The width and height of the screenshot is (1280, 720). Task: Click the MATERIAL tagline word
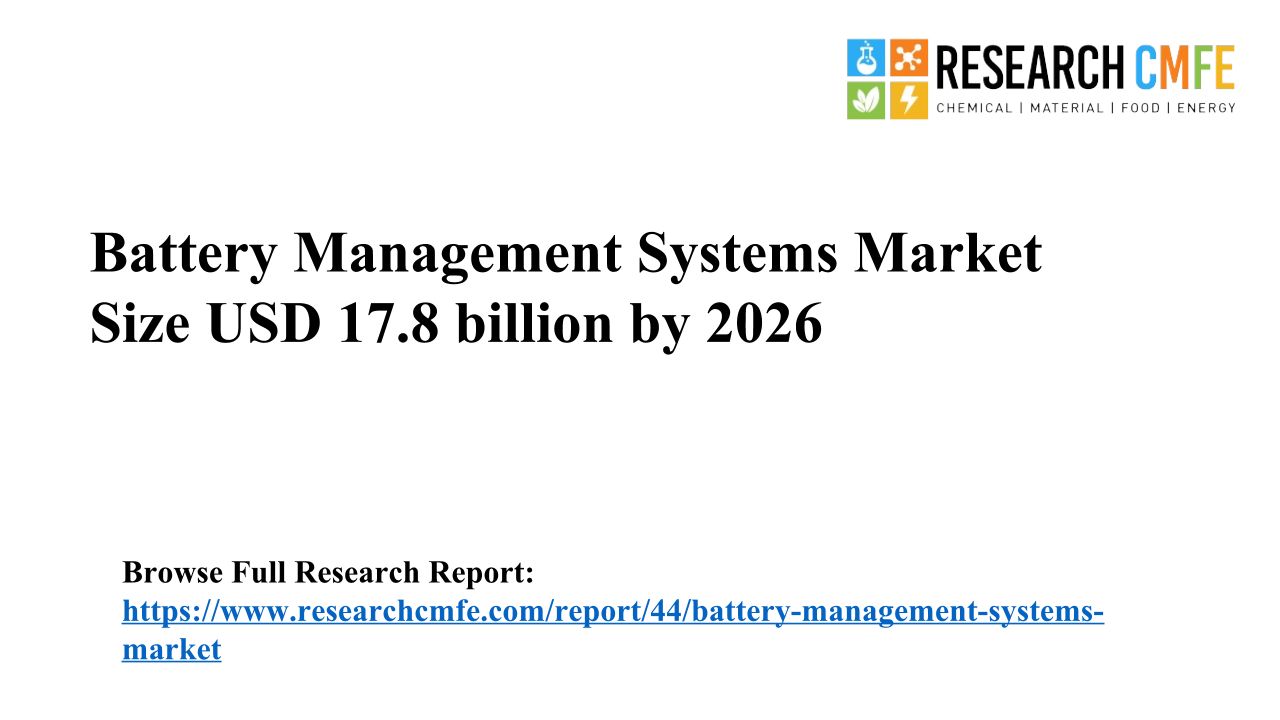point(1067,108)
